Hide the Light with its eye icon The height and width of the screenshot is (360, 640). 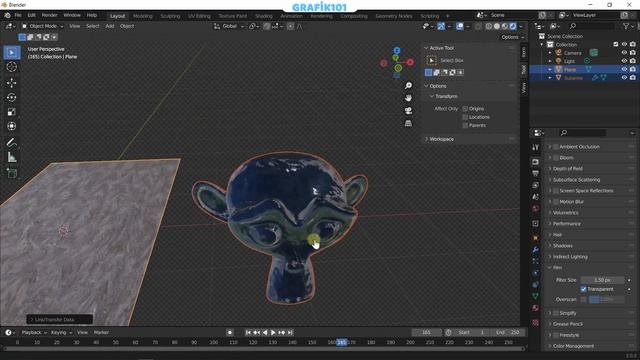click(x=624, y=61)
